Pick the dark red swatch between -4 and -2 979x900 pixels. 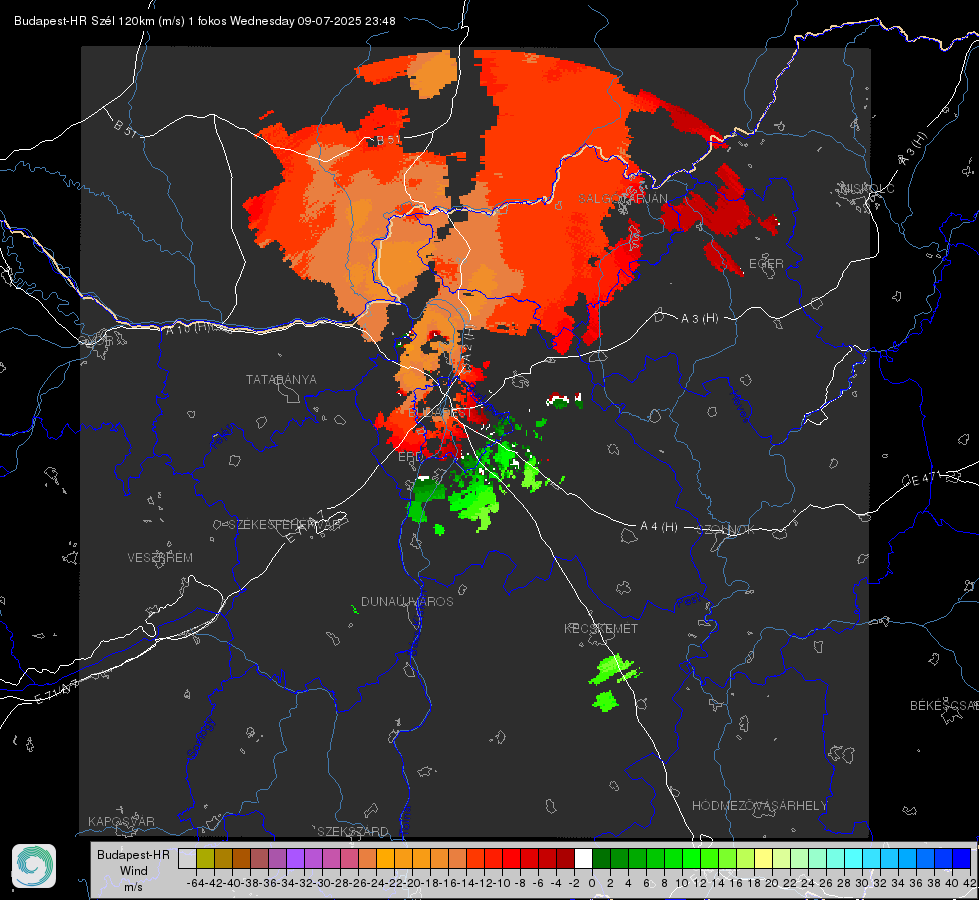tap(565, 858)
